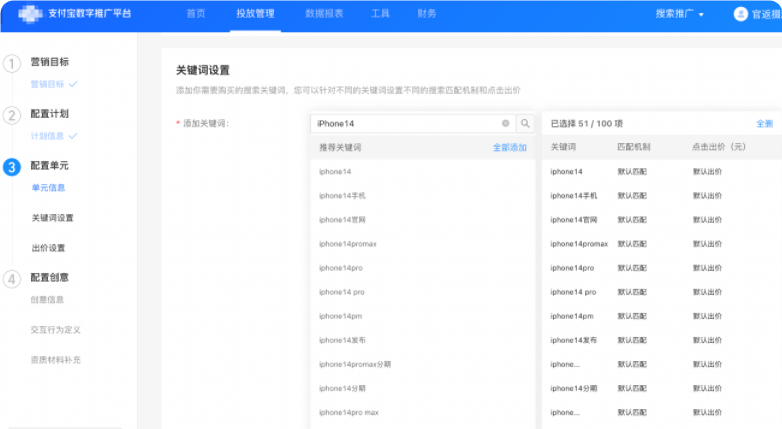Viewport: 782px width, 429px height.
Task: Click the 全部添加 link
Action: [510, 148]
